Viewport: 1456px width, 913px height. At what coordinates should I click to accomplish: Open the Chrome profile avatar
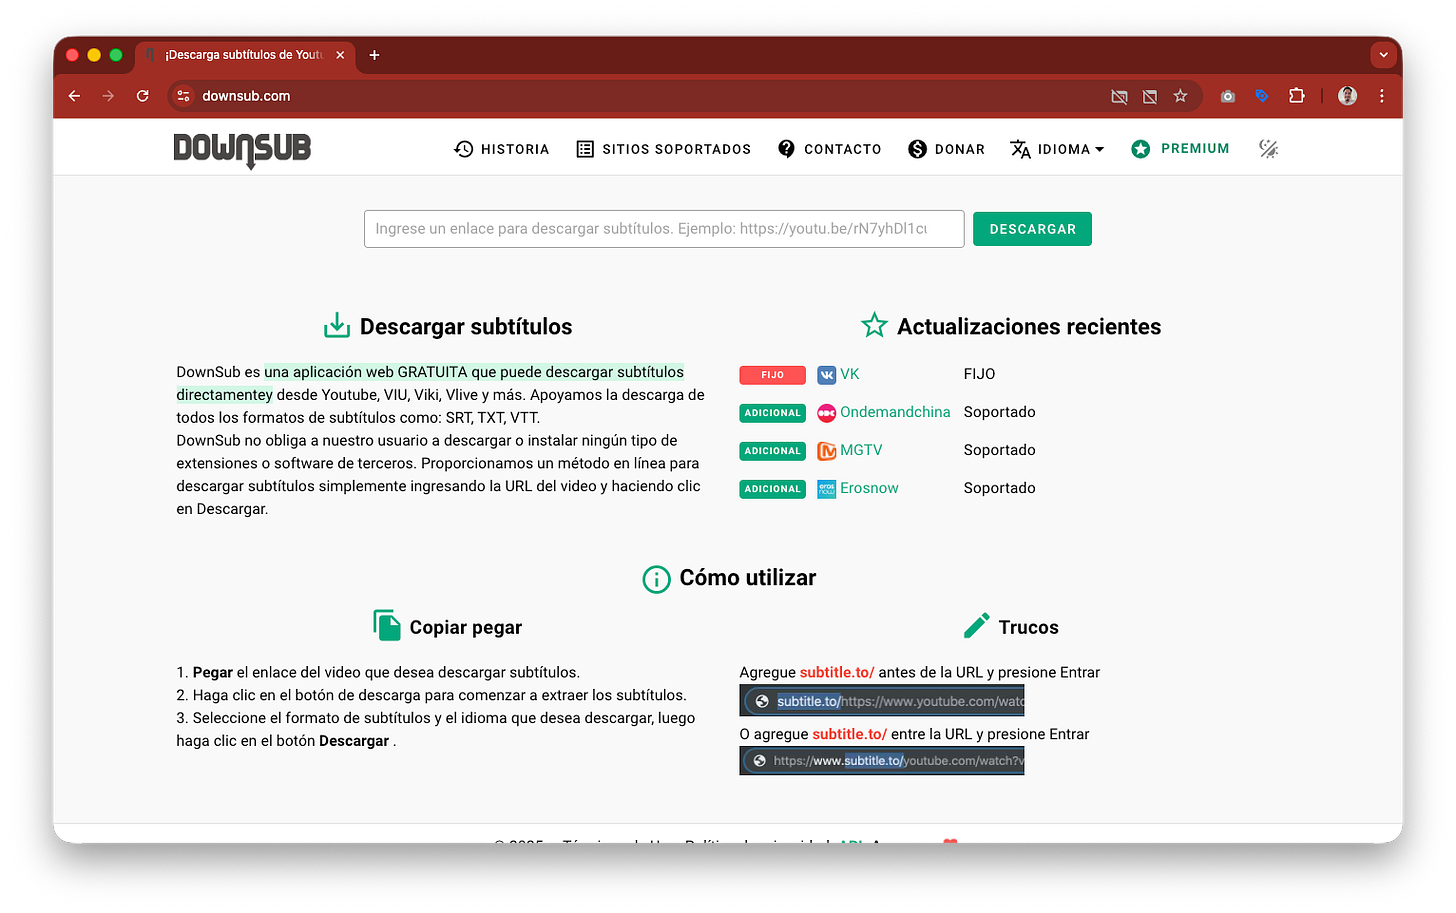tap(1348, 96)
